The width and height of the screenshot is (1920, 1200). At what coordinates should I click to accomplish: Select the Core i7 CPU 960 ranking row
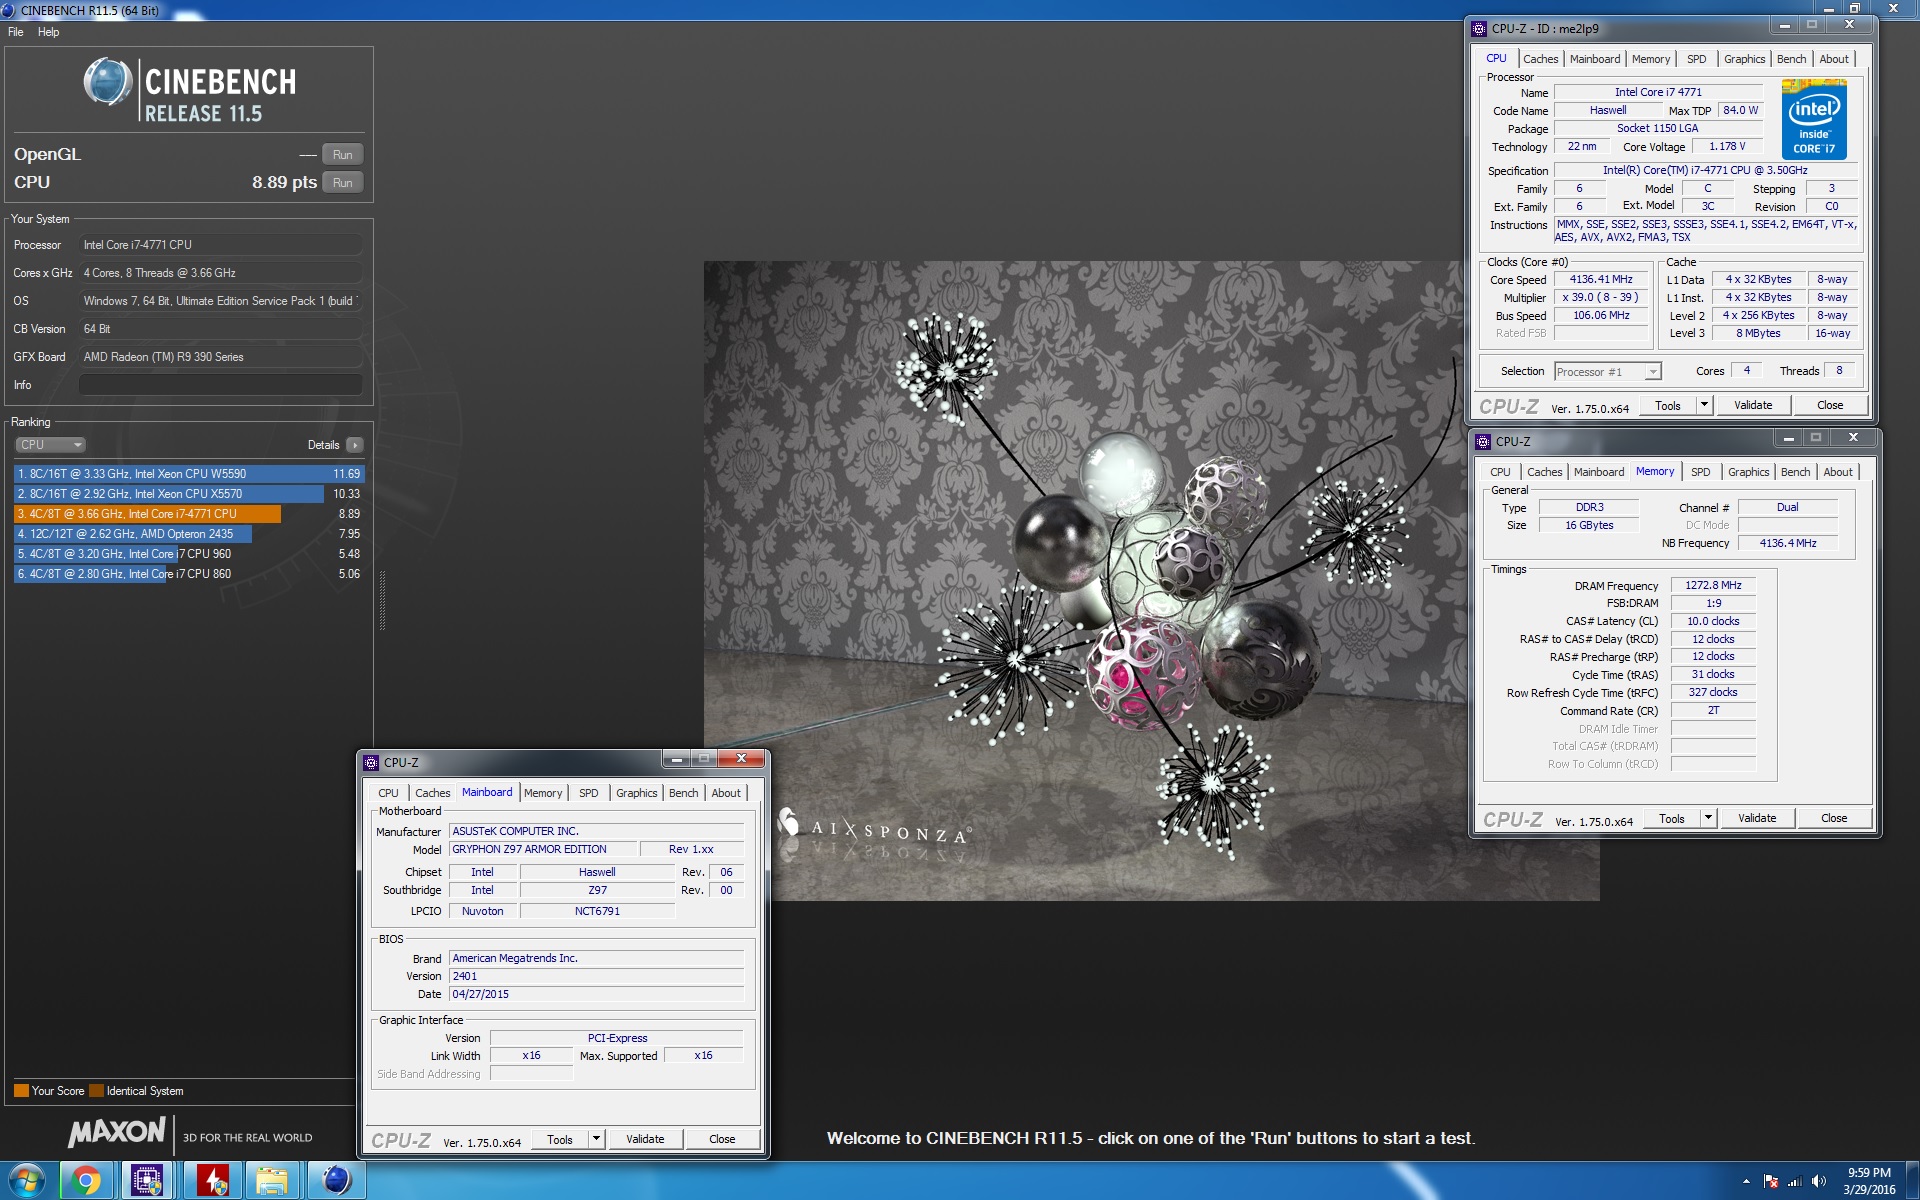pyautogui.click(x=189, y=554)
